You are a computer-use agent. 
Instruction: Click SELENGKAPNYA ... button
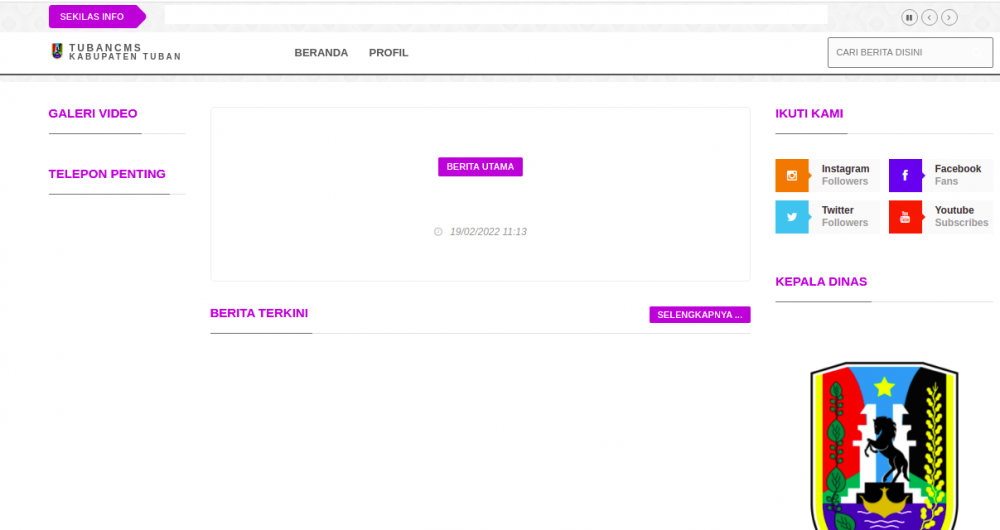(x=700, y=314)
